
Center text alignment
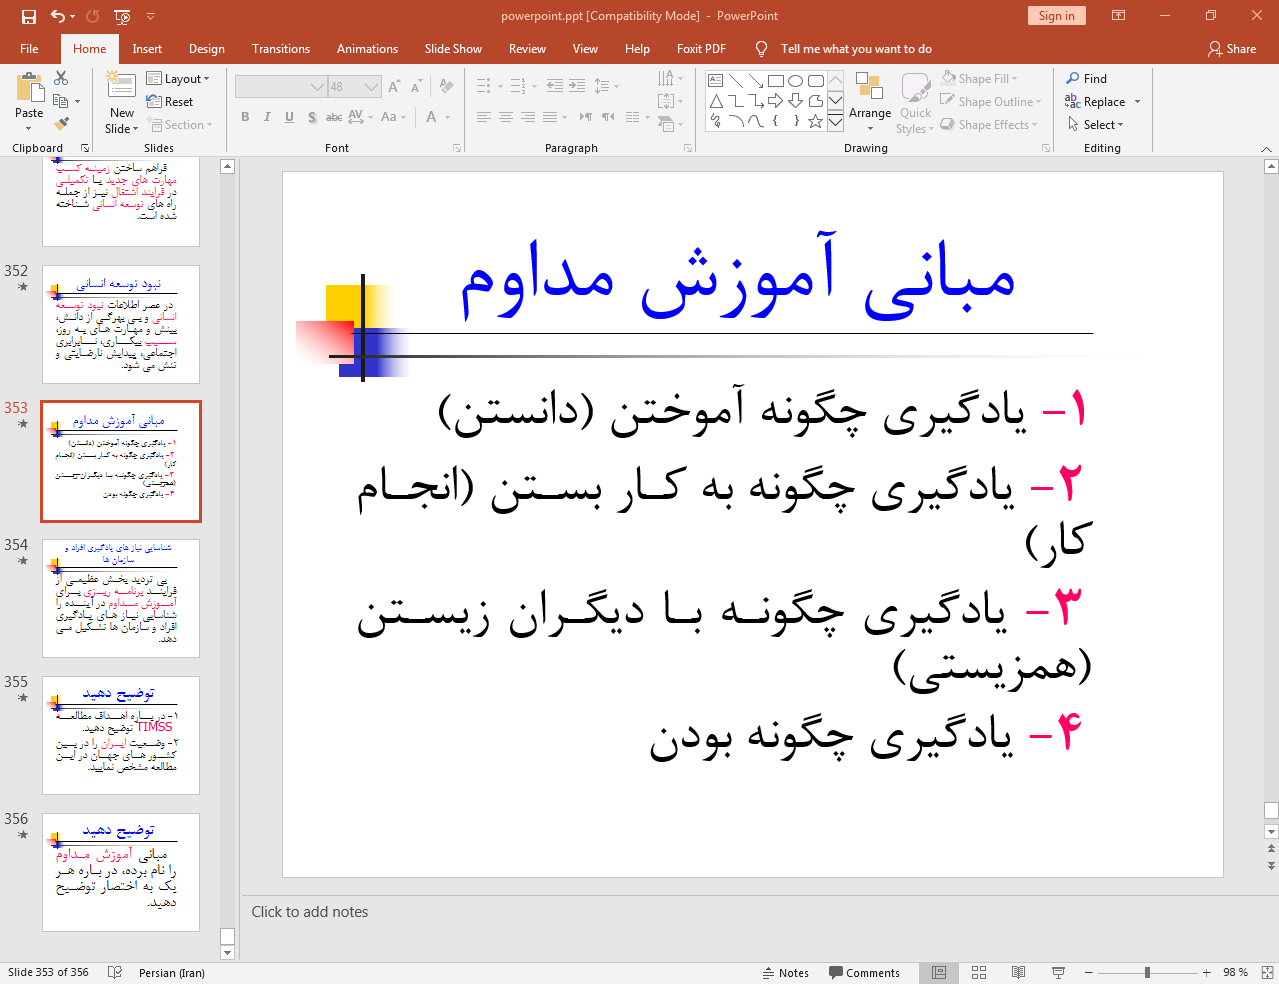506,117
